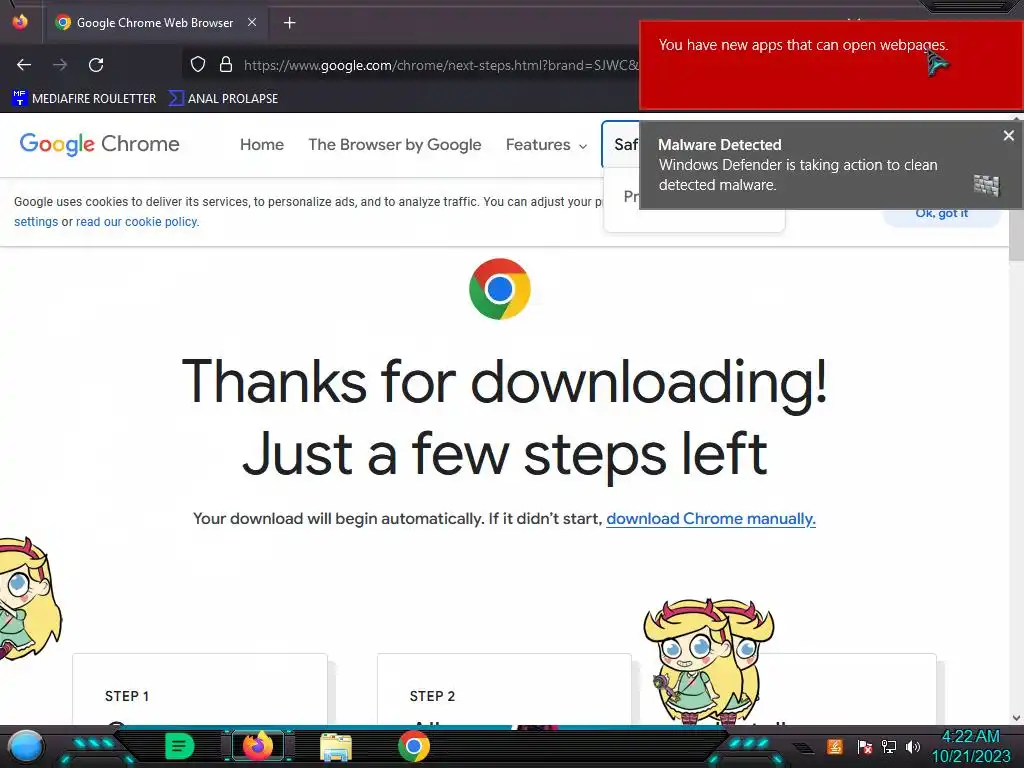Open the green notes app in taskbar
This screenshot has width=1024, height=768.
[179, 746]
